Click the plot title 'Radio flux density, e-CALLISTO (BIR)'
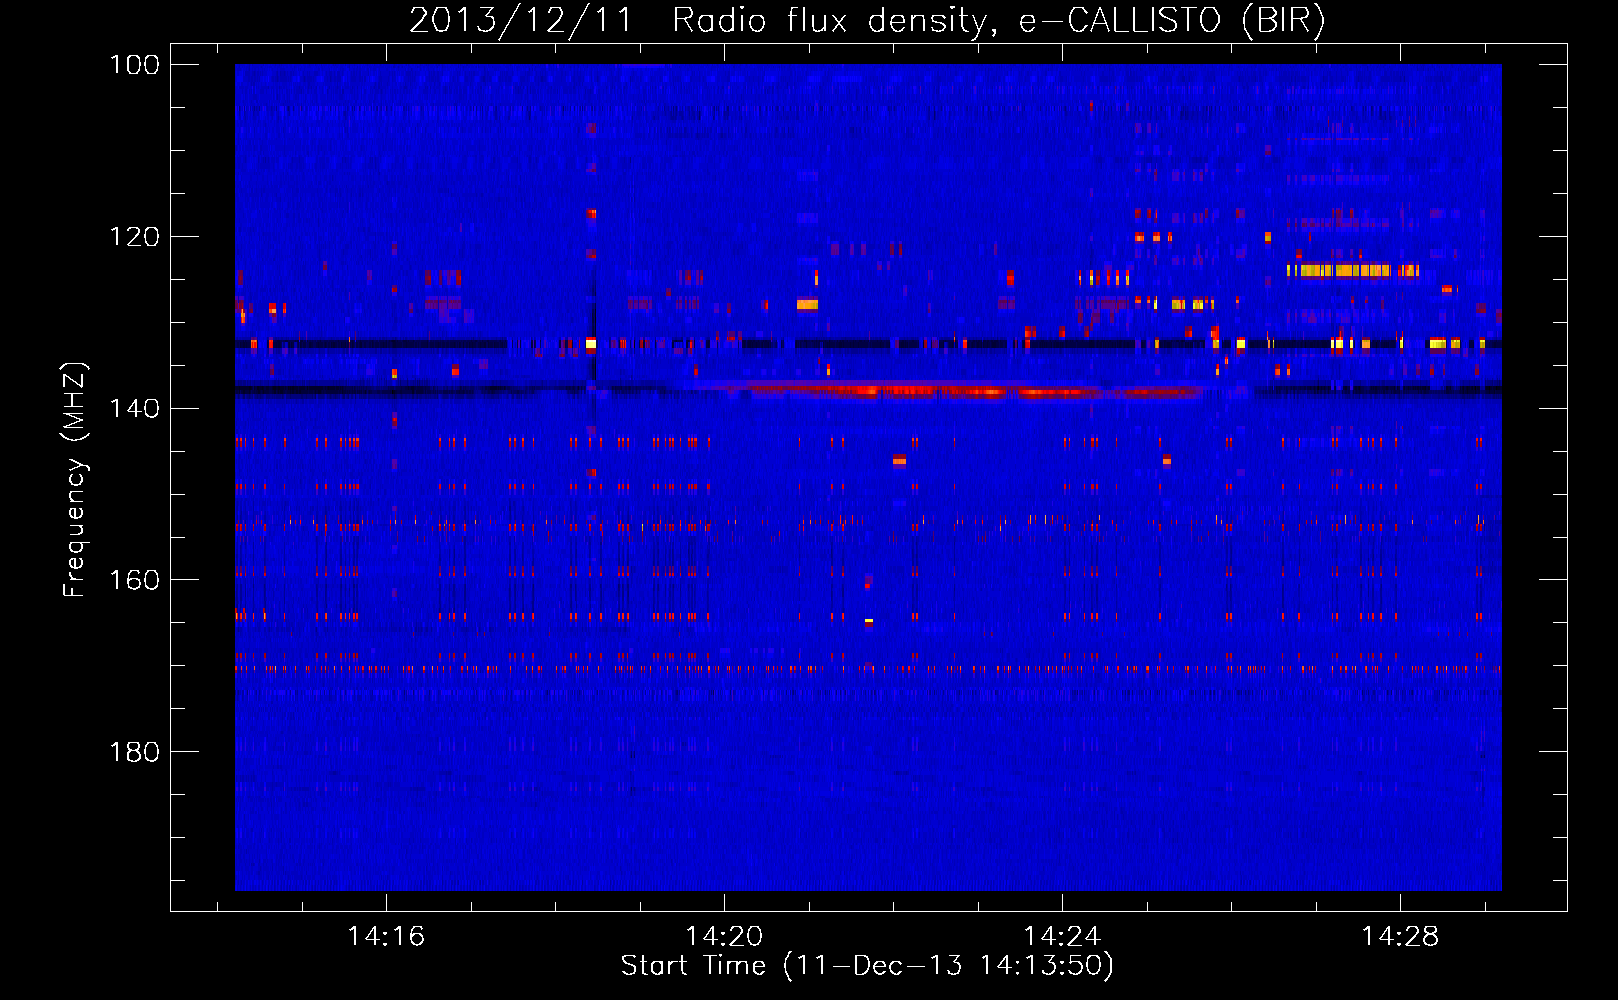The height and width of the screenshot is (1000, 1618). (998, 21)
